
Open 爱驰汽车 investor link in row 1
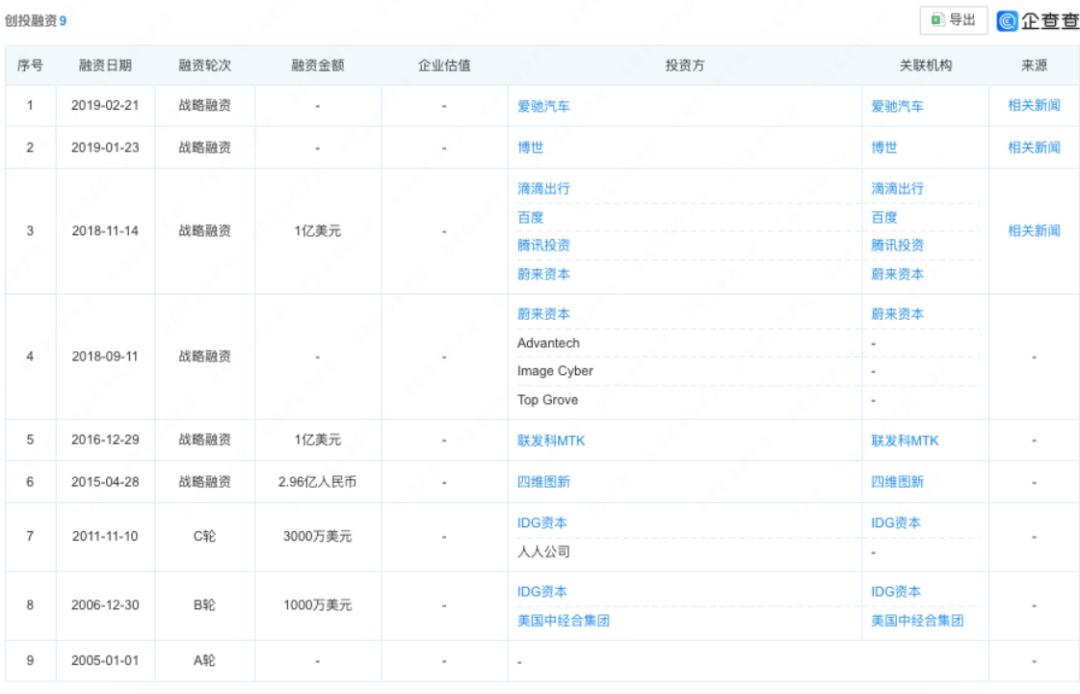543,106
